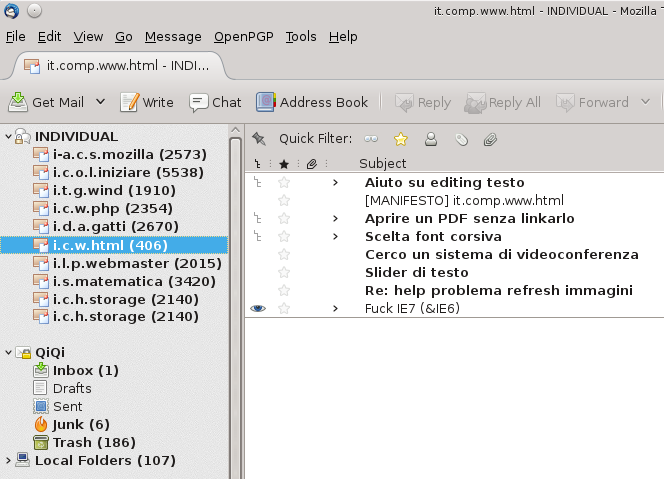The width and height of the screenshot is (664, 479).
Task: Open the Edit menu
Action: pyautogui.click(x=50, y=37)
